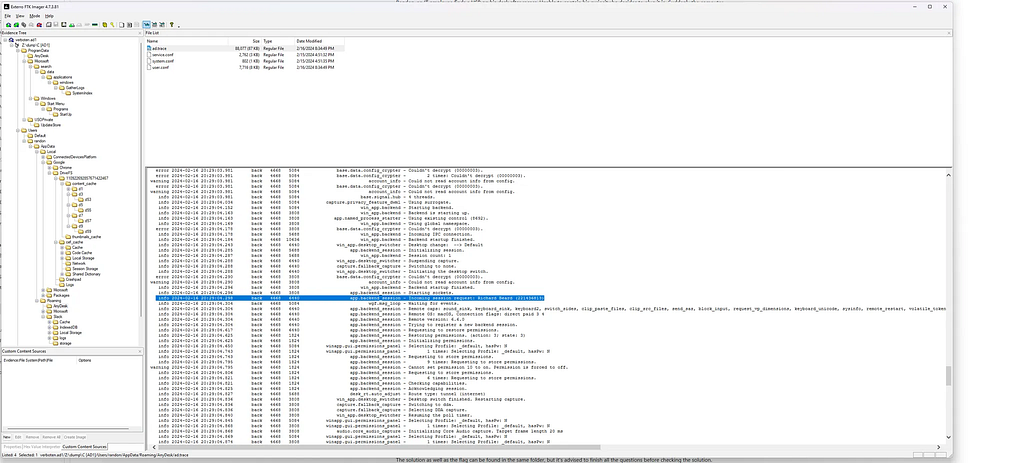Click the Remove All Evidence Items icon
1024x463 pixels.
pos(39,25)
